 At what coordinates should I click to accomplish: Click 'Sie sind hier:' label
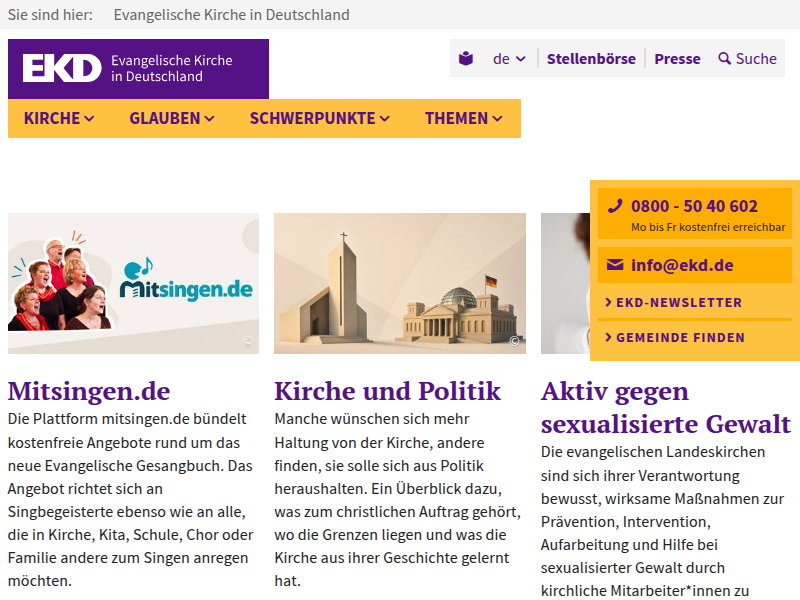[x=50, y=15]
